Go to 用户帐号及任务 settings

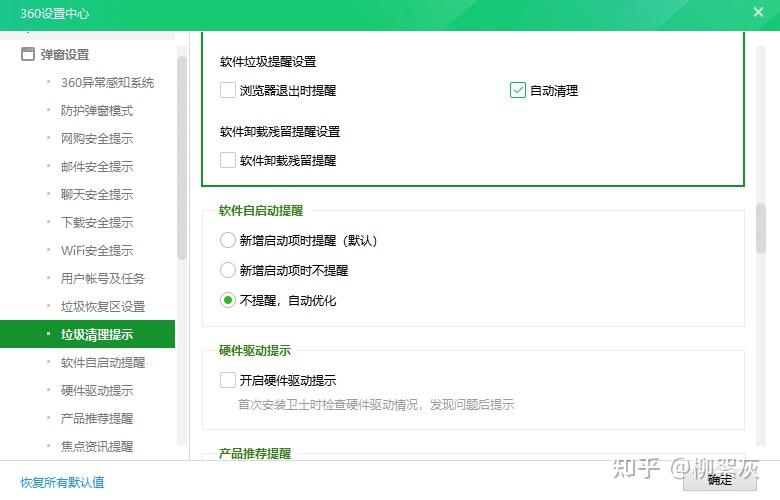102,279
